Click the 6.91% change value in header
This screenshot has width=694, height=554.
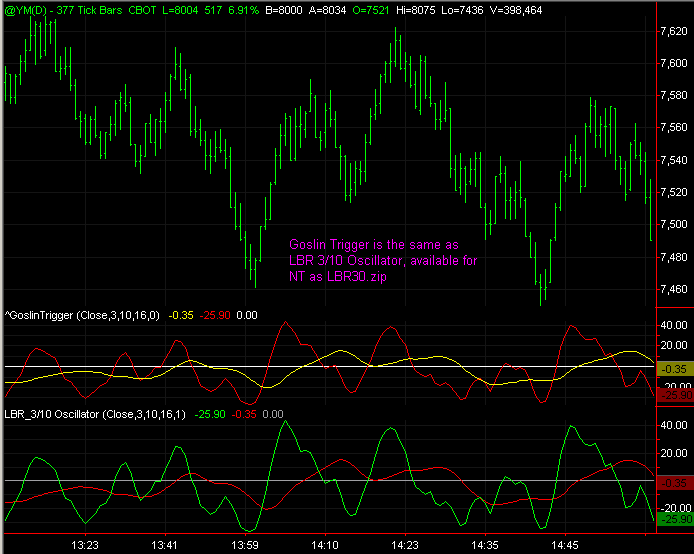coord(243,10)
